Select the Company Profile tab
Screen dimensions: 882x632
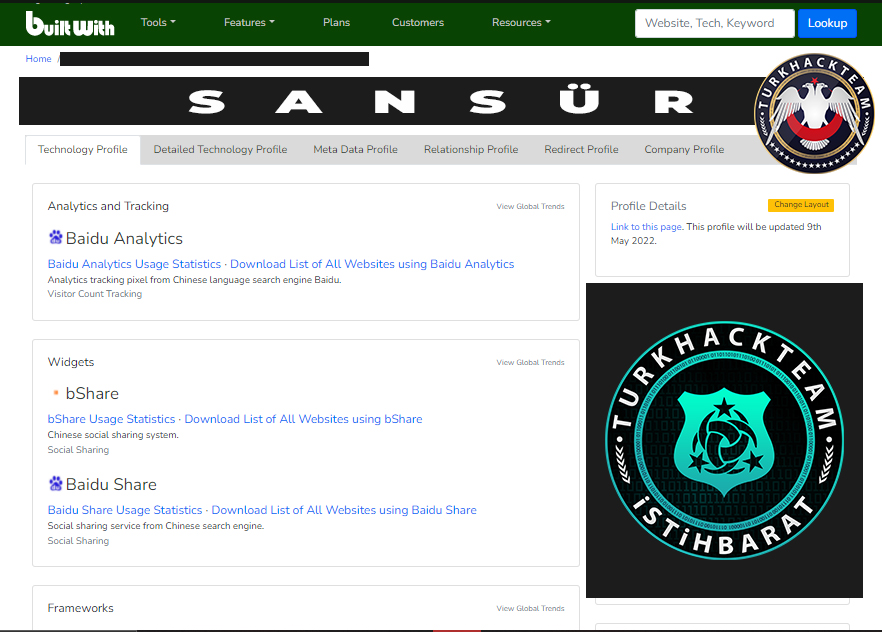684,150
